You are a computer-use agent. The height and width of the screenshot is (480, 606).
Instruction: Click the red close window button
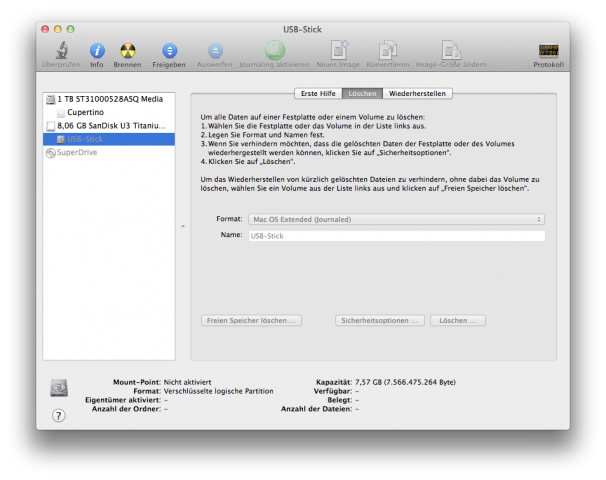[x=45, y=29]
